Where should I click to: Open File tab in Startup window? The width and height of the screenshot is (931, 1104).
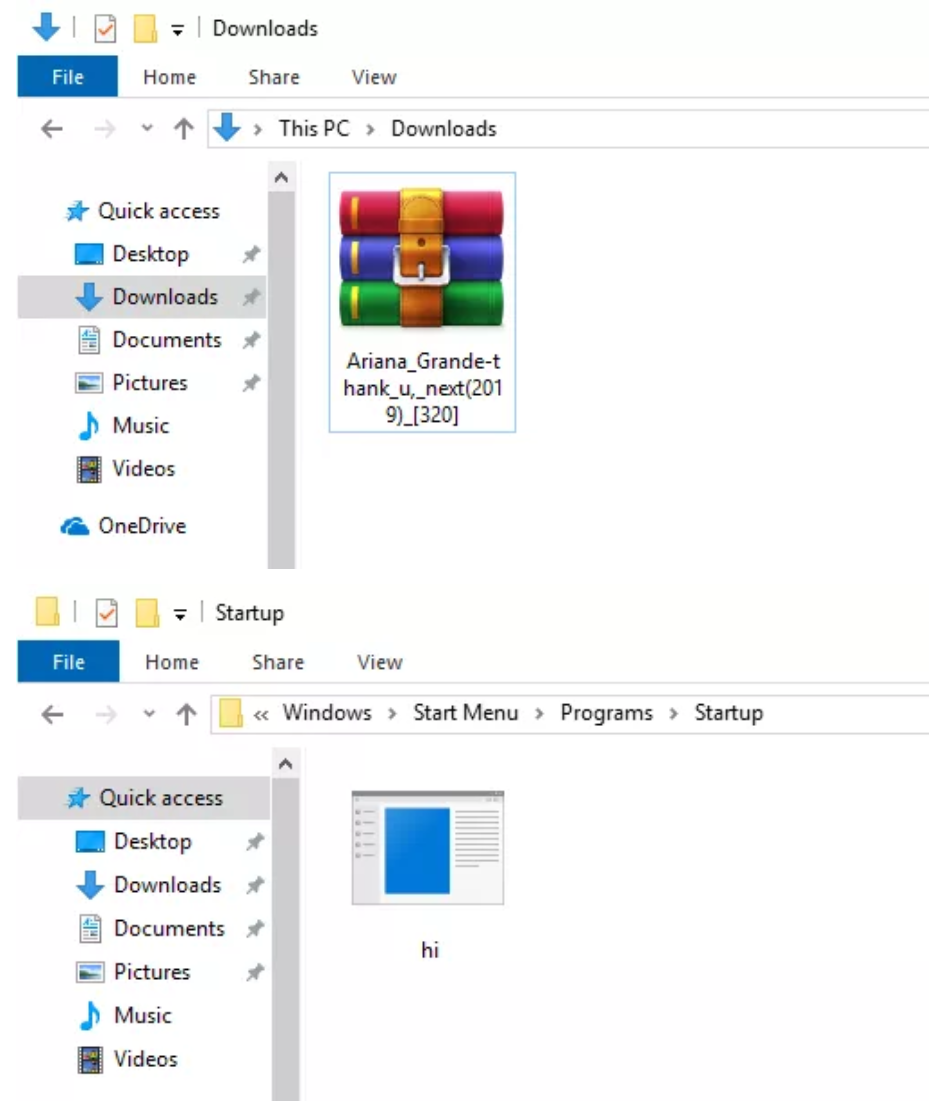68,662
